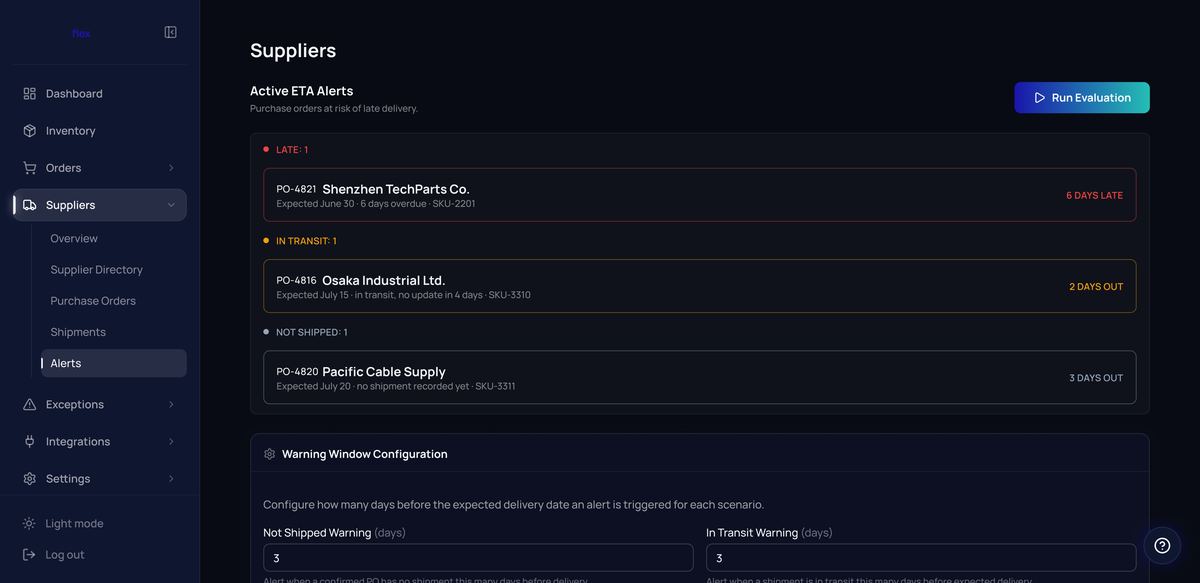1200x583 pixels.
Task: Click the NOT SHIPPED: 1 group header
Action: pos(312,332)
